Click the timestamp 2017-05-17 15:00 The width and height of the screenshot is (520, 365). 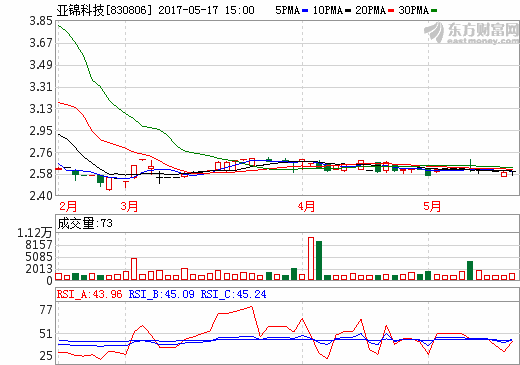click(206, 10)
